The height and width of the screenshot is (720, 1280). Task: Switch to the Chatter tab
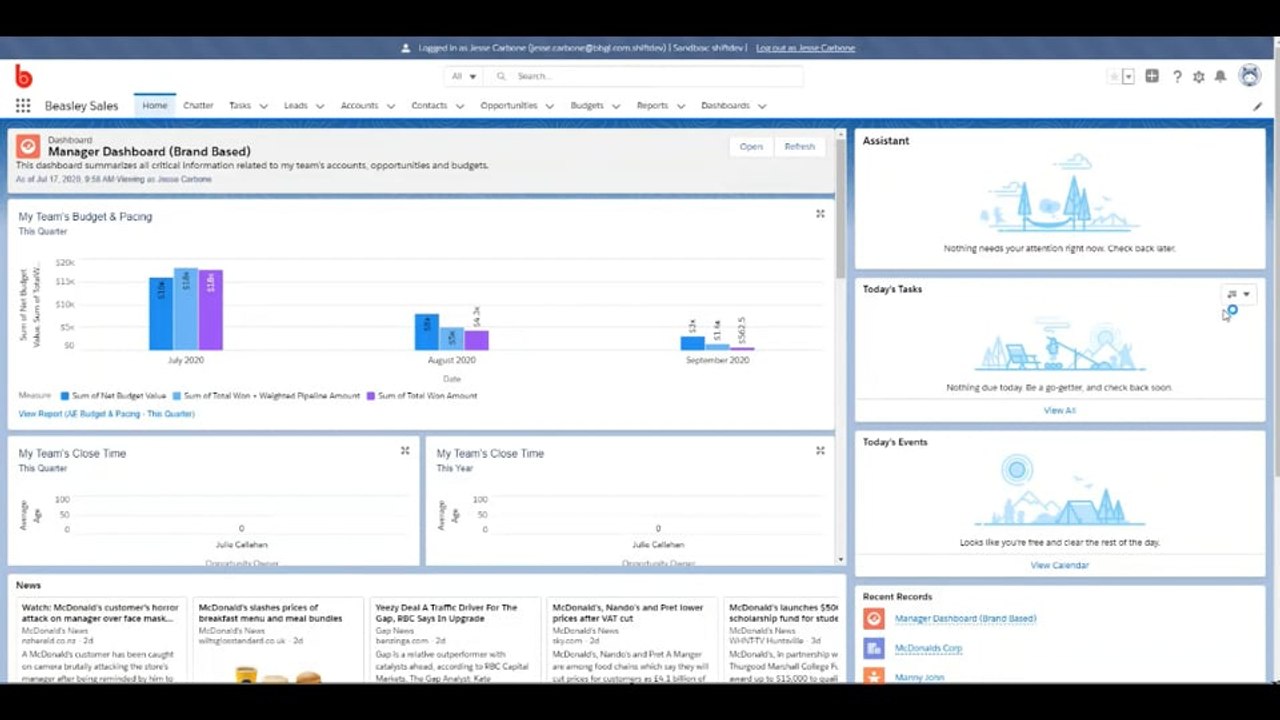click(x=198, y=105)
